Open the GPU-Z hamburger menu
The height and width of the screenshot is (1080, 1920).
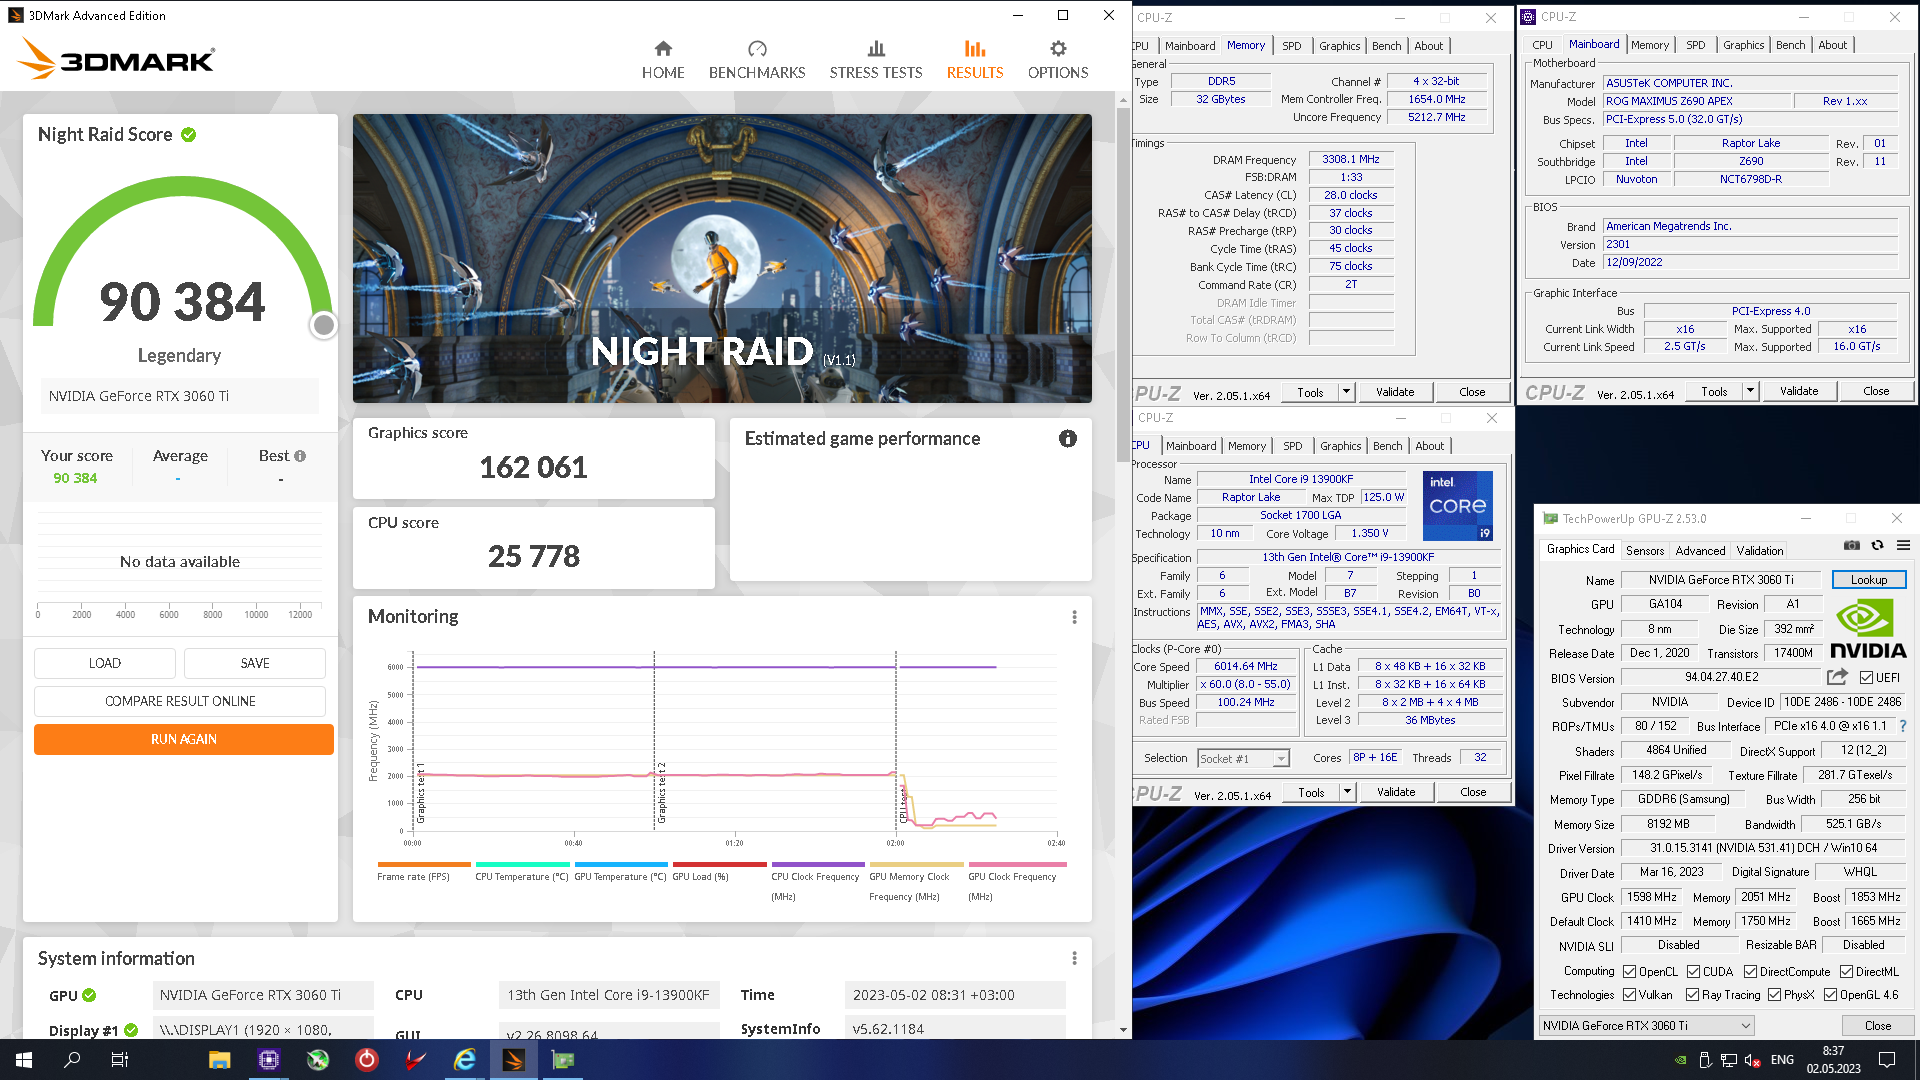(1903, 545)
